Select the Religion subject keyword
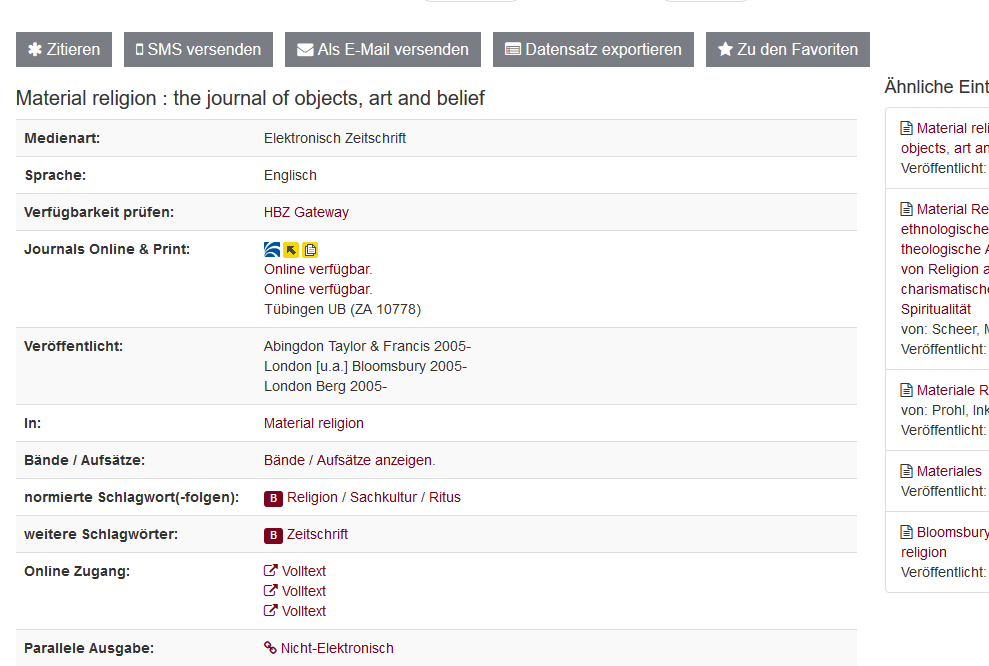This screenshot has height=666, width=989. coord(312,498)
